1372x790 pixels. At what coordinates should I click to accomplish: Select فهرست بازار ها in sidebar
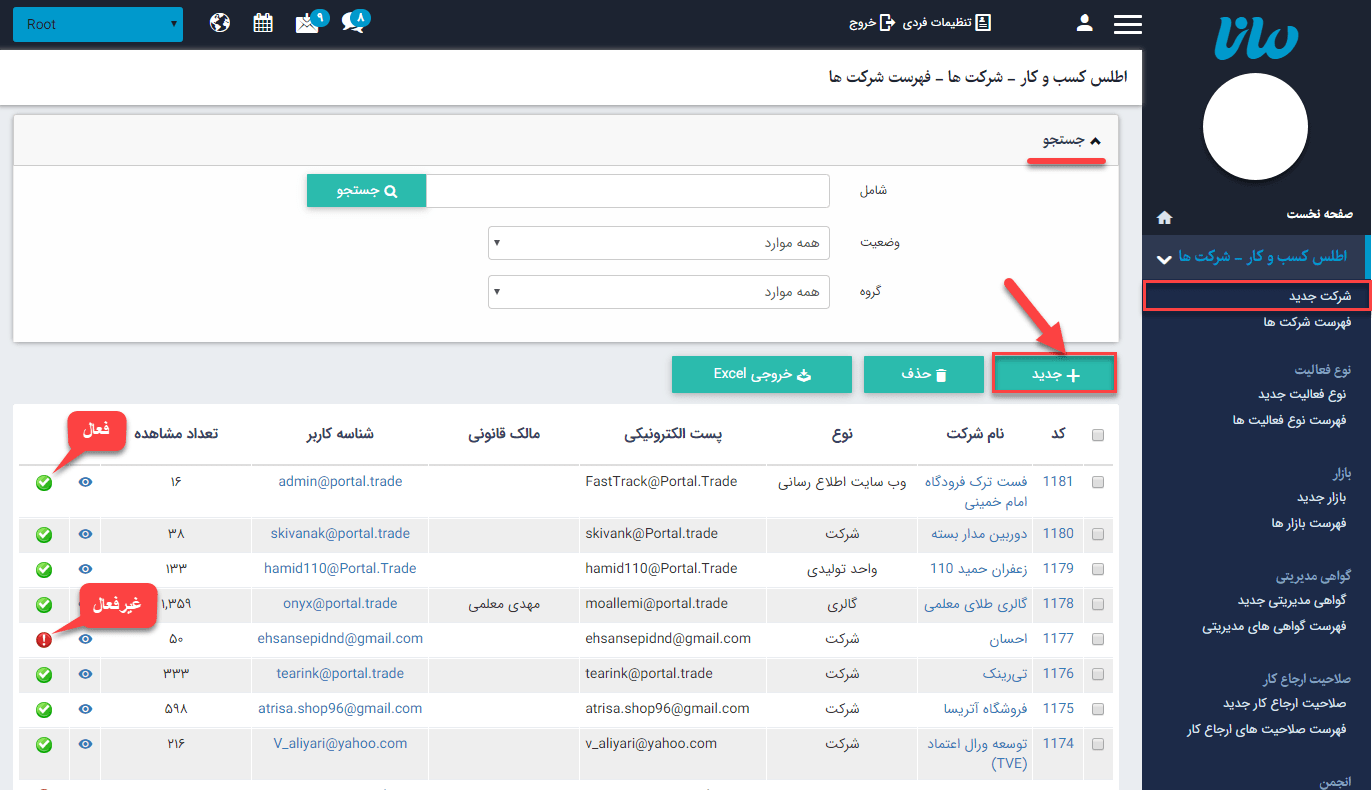pyautogui.click(x=1308, y=523)
